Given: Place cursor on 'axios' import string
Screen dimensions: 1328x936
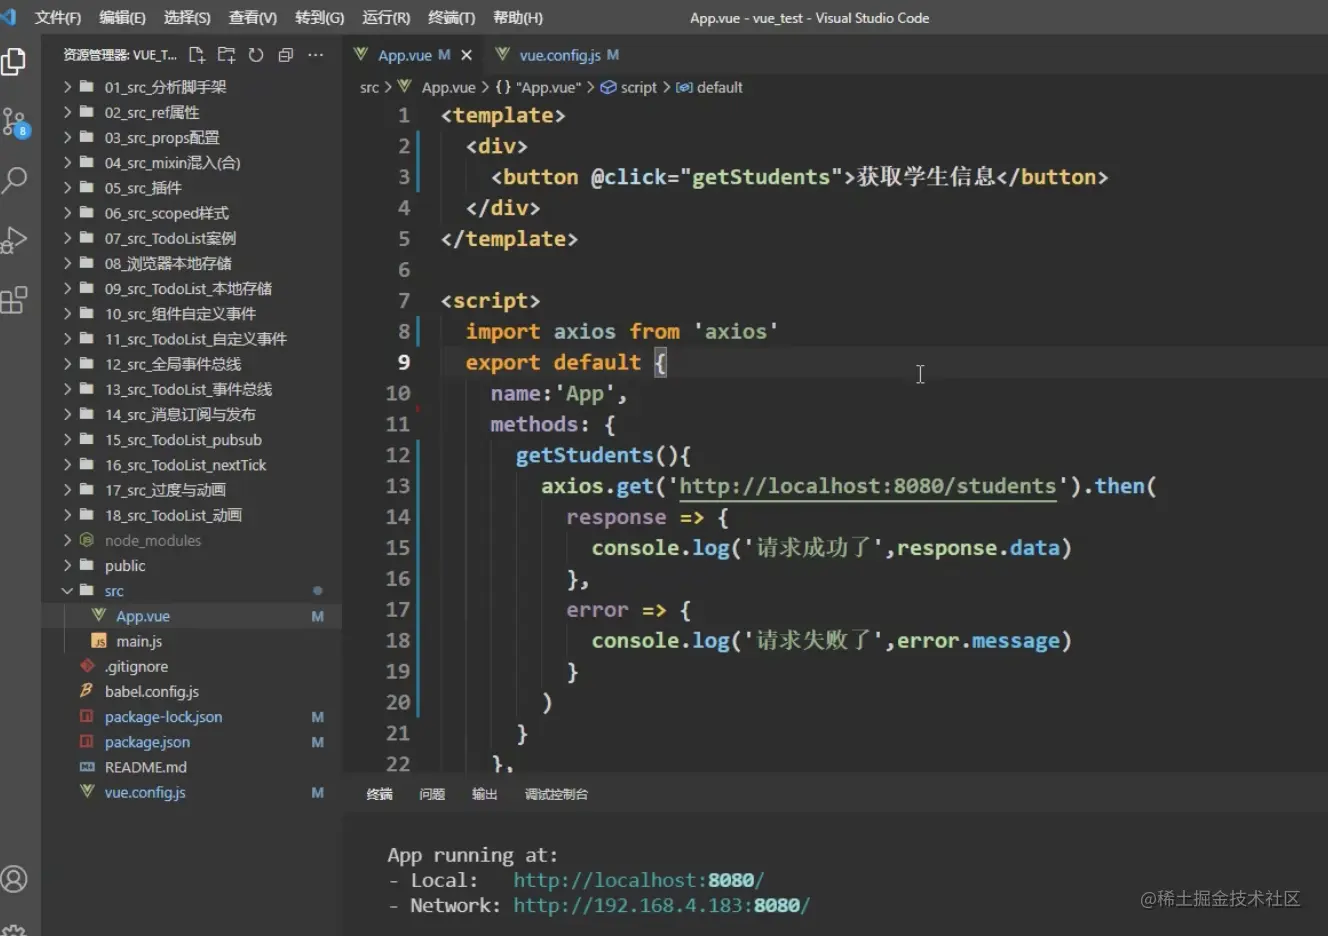Looking at the screenshot, I should (736, 331).
